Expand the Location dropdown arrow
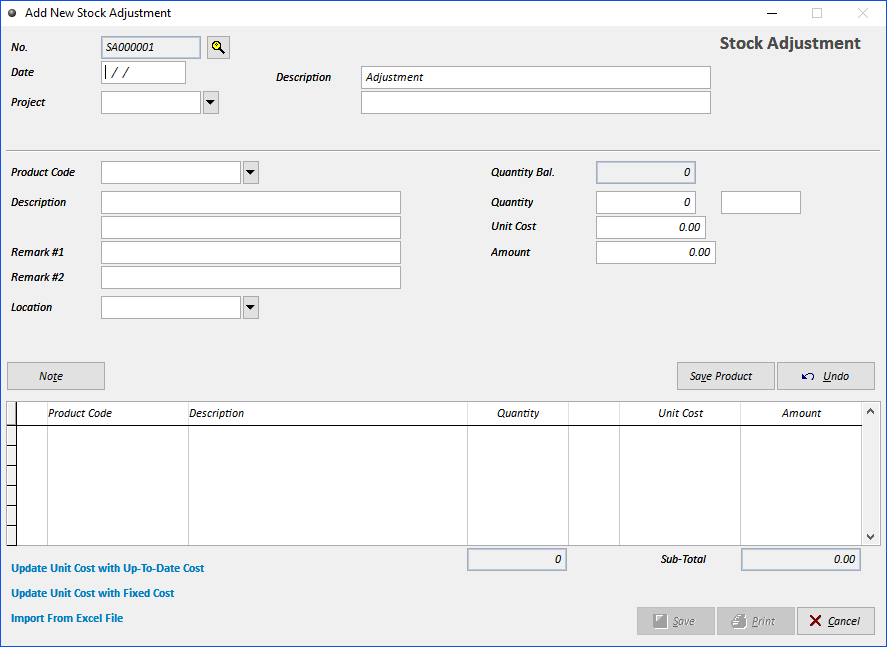Screen dimensions: 887x647 251,308
